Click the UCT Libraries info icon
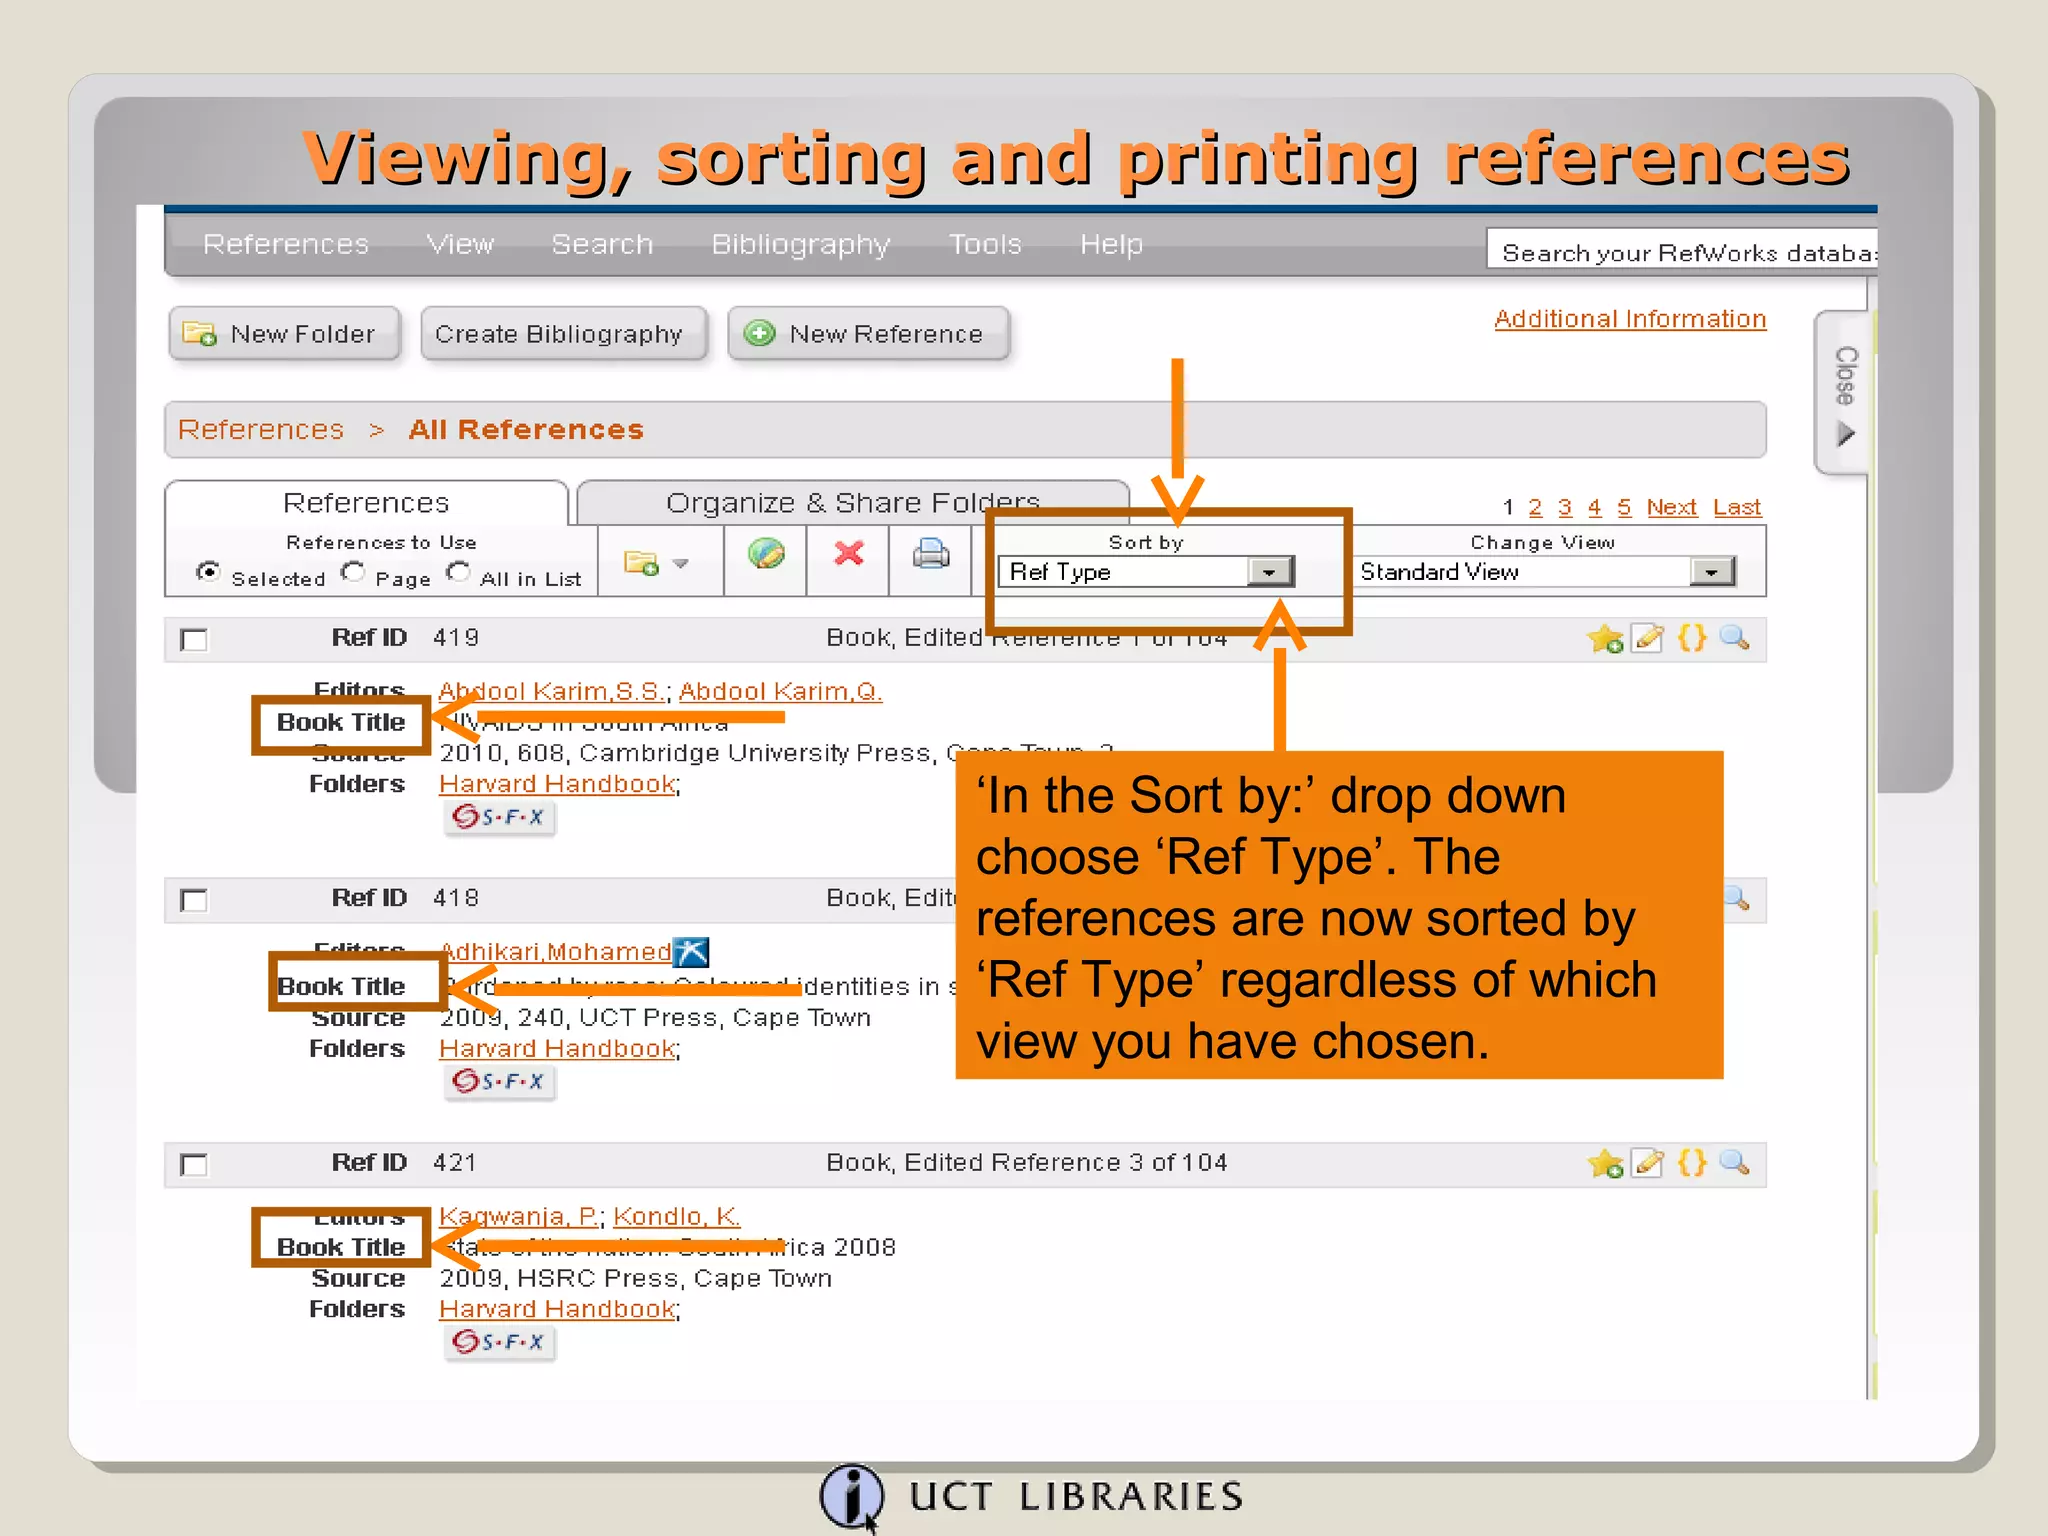This screenshot has height=1536, width=2048. pyautogui.click(x=852, y=1497)
